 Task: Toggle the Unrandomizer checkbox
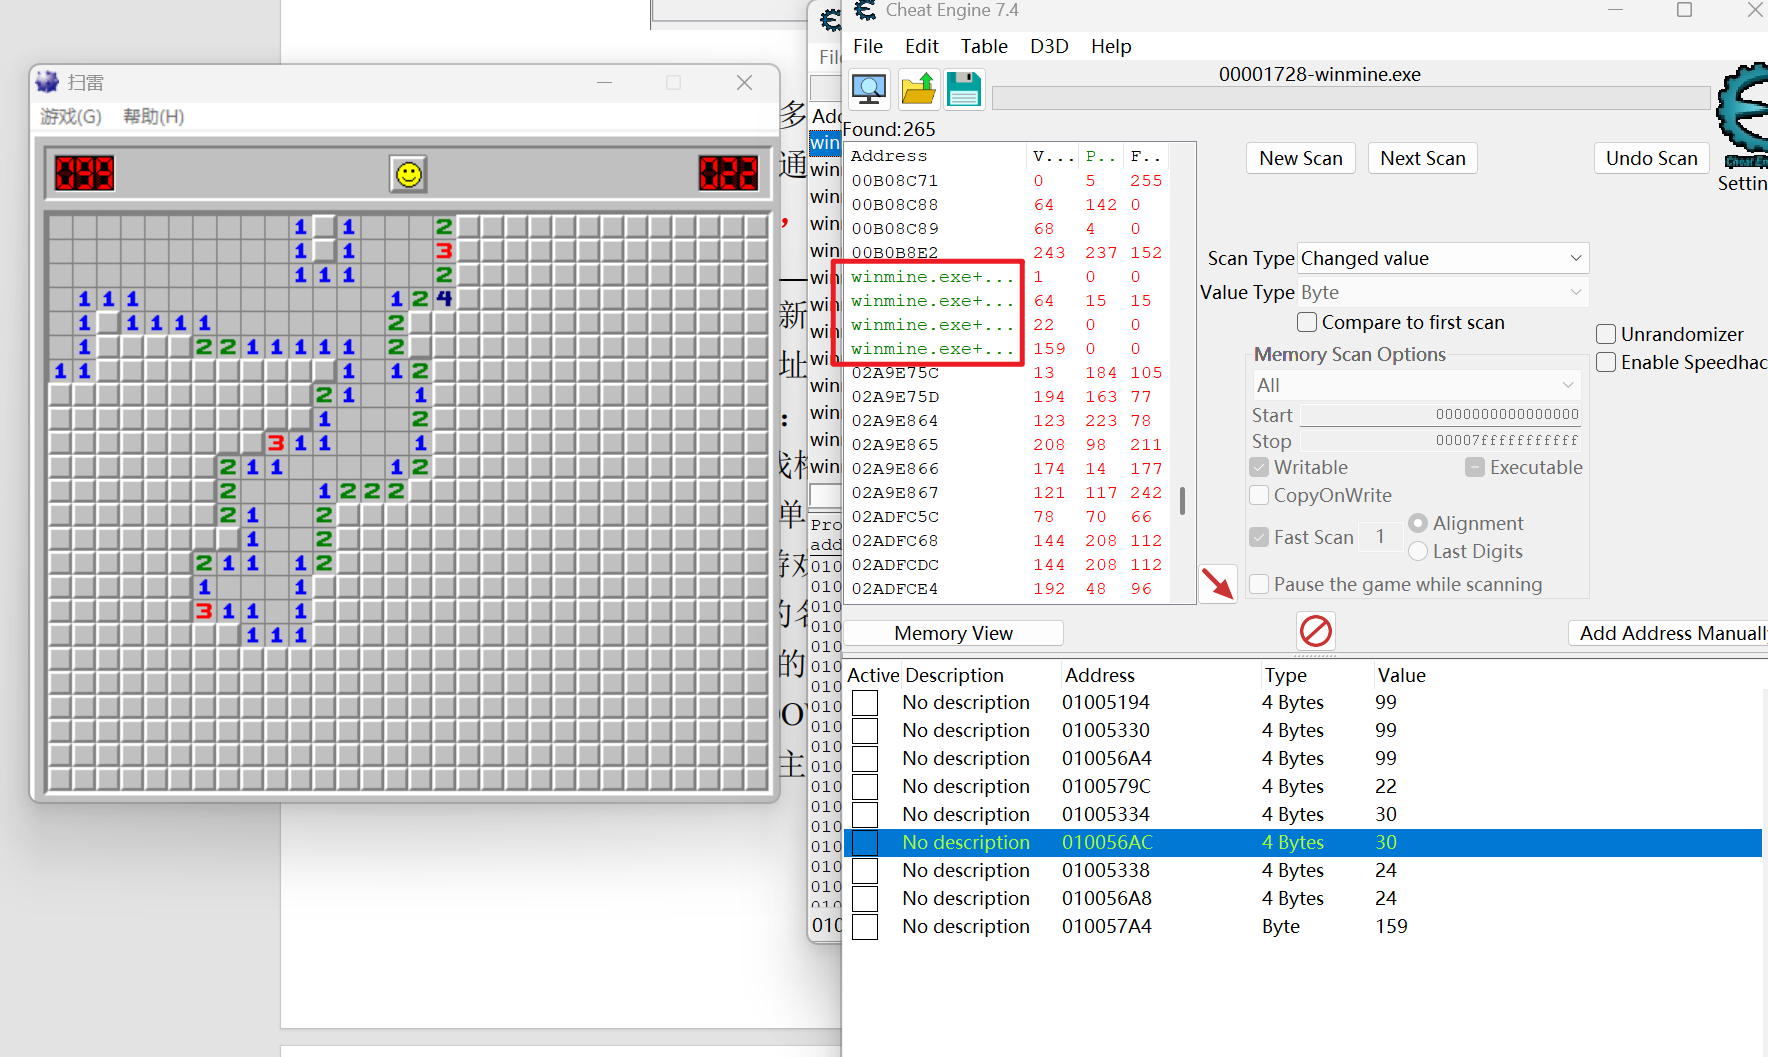click(1606, 334)
